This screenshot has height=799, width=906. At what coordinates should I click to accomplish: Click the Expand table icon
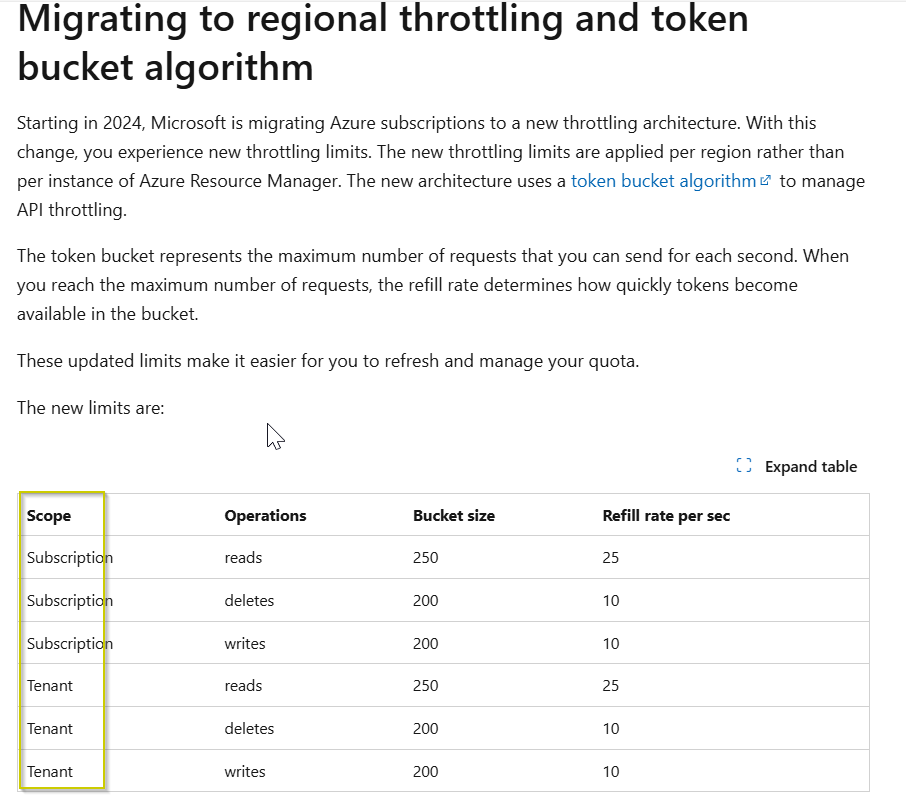742,465
